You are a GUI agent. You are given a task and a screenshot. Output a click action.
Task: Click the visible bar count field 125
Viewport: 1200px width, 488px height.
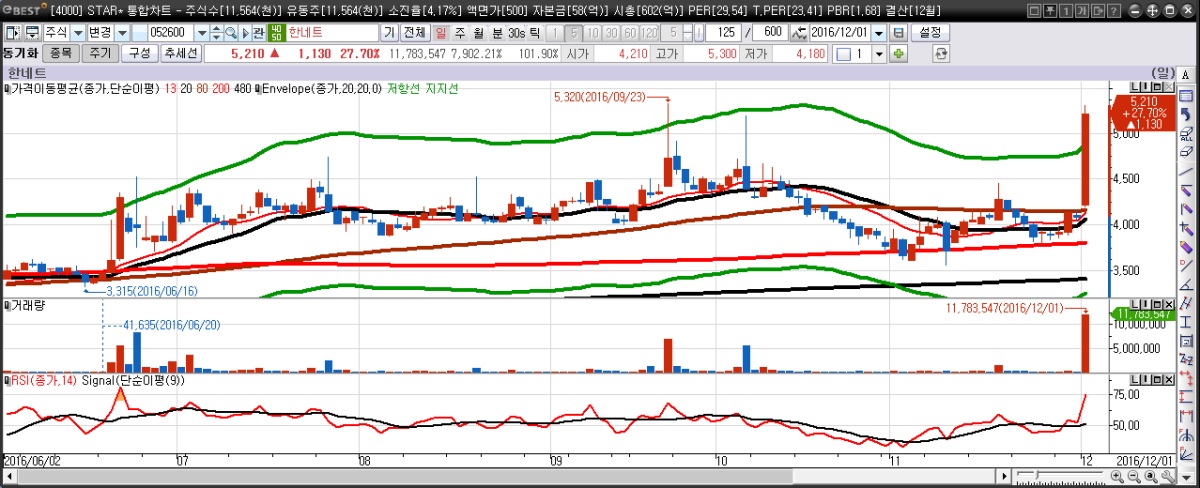tap(725, 32)
